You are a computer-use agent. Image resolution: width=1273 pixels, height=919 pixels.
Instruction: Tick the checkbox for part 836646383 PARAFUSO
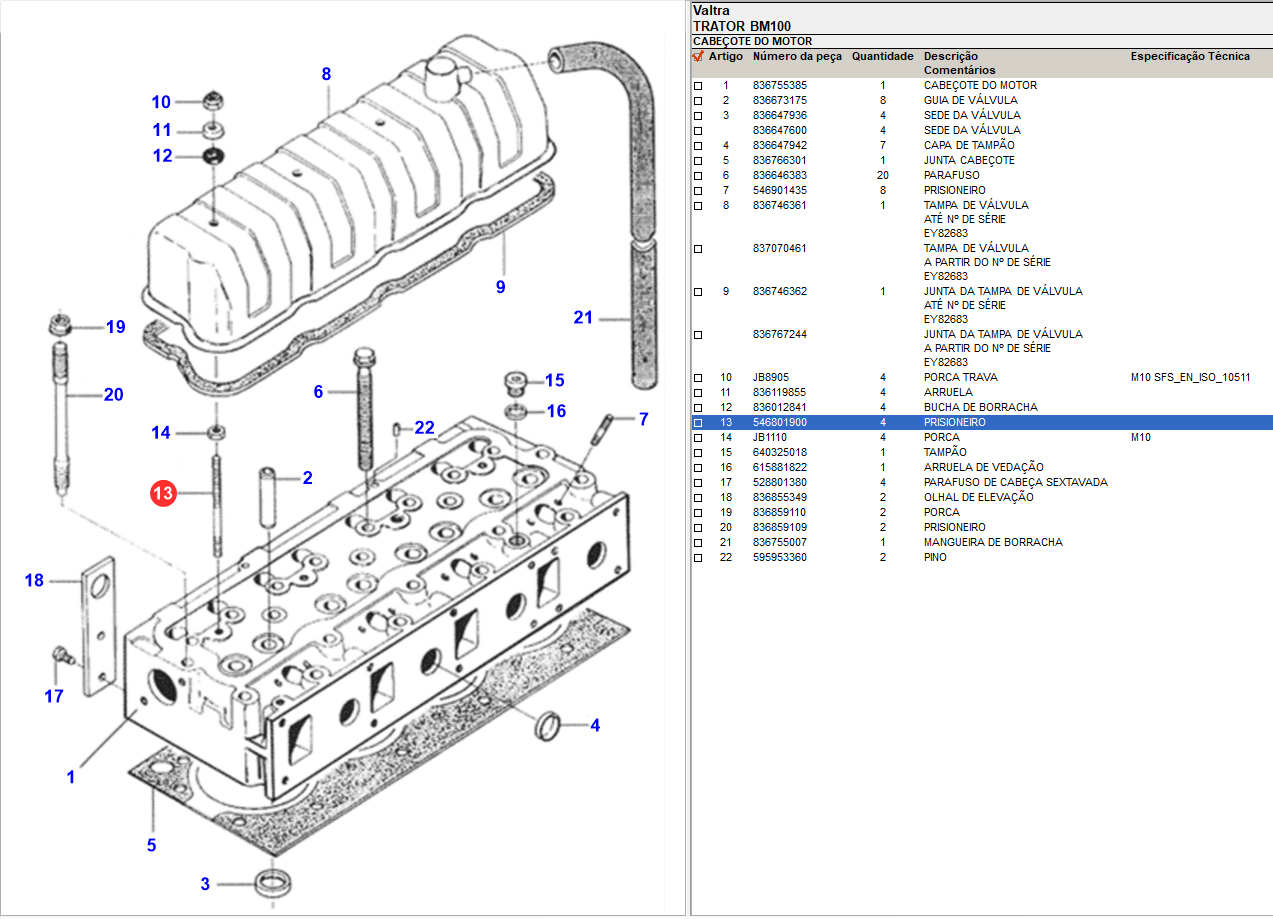(698, 176)
